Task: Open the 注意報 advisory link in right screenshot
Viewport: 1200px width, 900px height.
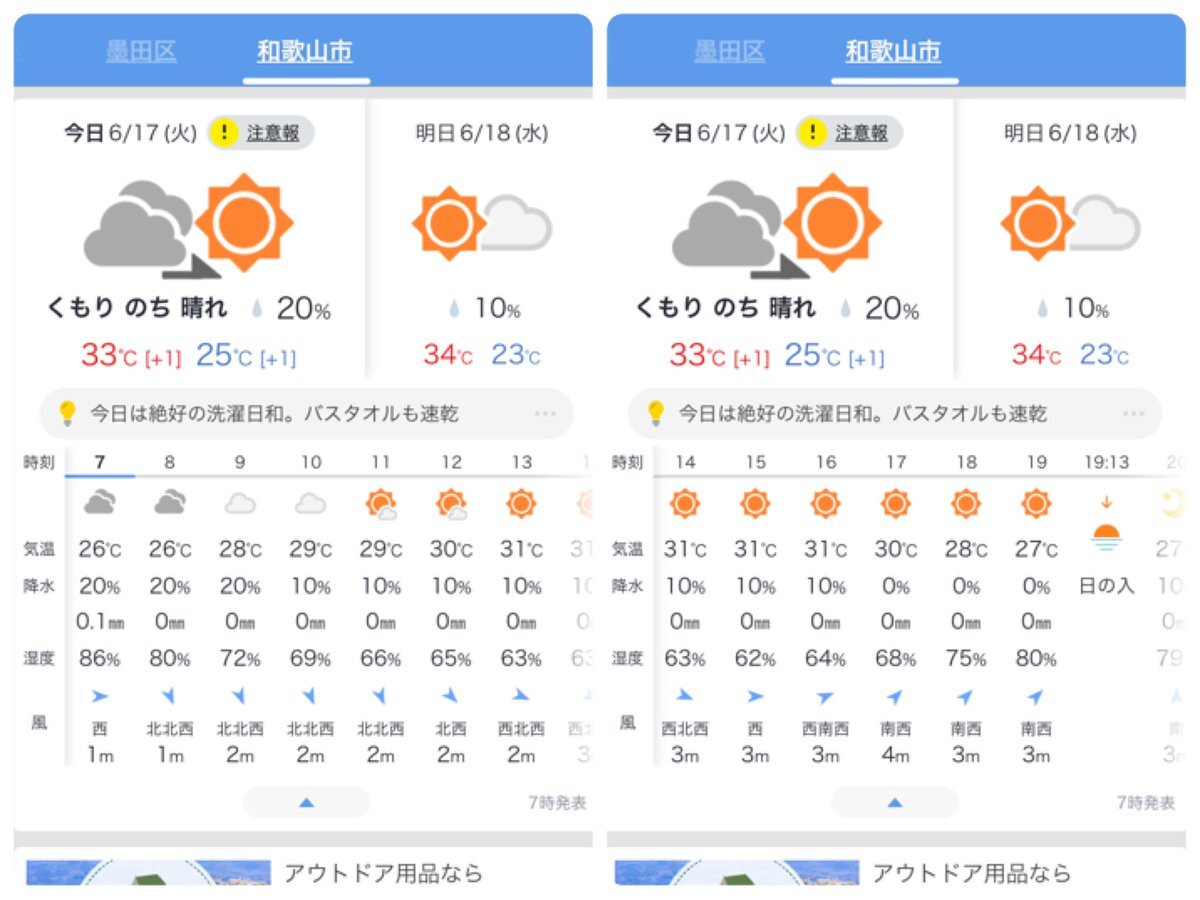Action: [x=861, y=133]
